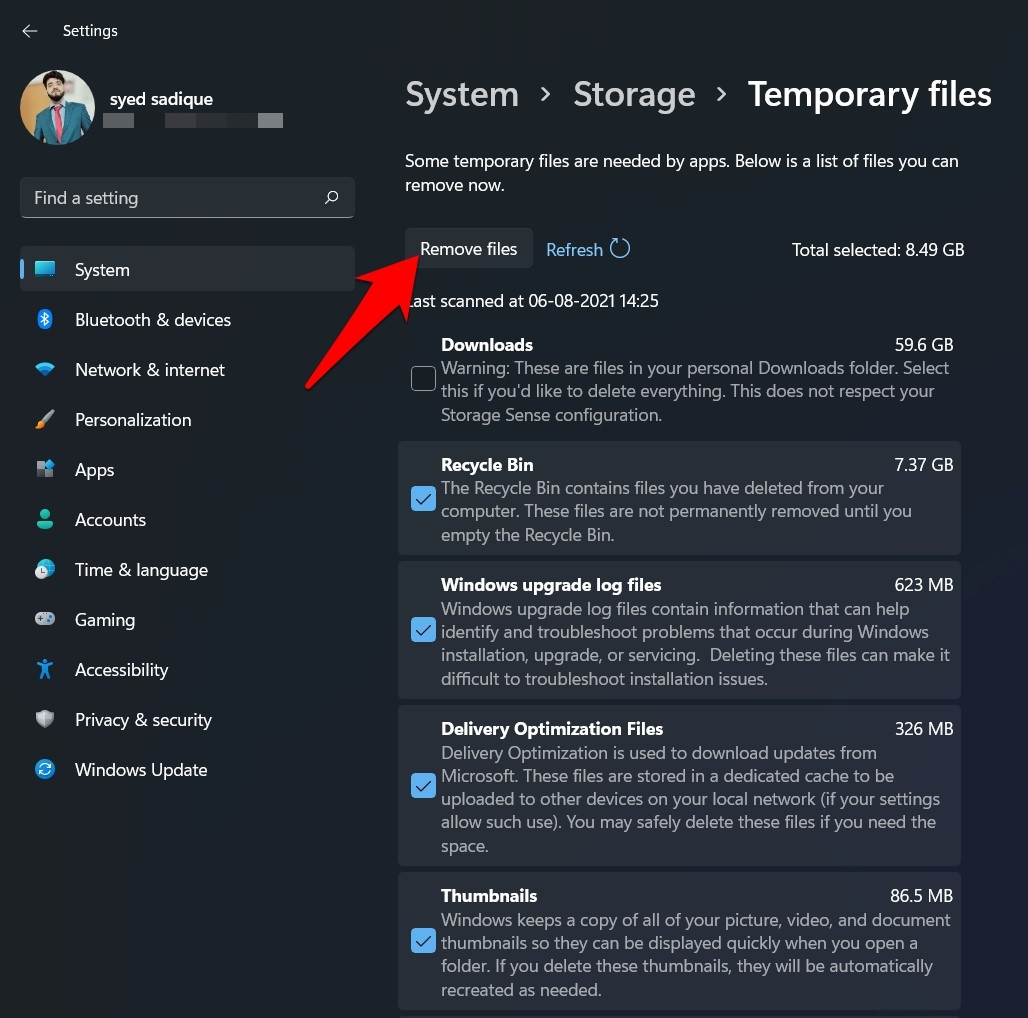
Task: Check the Downloads cleanup checkbox
Action: [423, 378]
